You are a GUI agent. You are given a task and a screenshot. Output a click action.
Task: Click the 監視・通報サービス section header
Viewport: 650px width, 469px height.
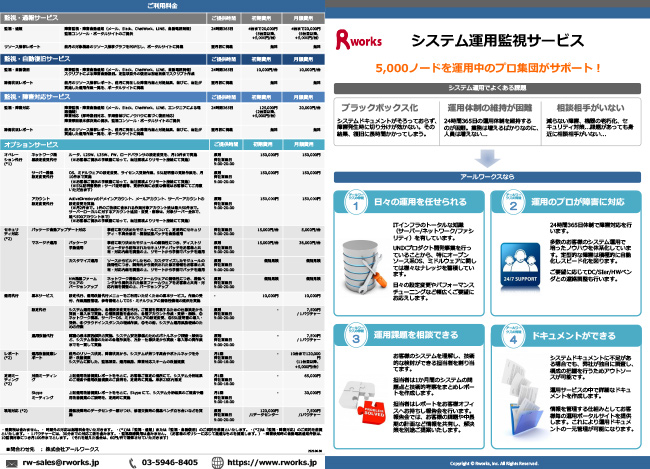click(103, 18)
